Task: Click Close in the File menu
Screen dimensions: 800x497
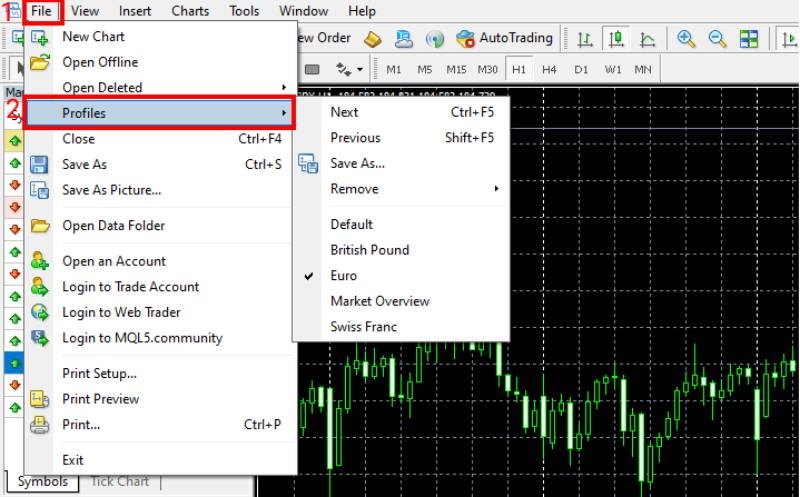Action: (160, 139)
